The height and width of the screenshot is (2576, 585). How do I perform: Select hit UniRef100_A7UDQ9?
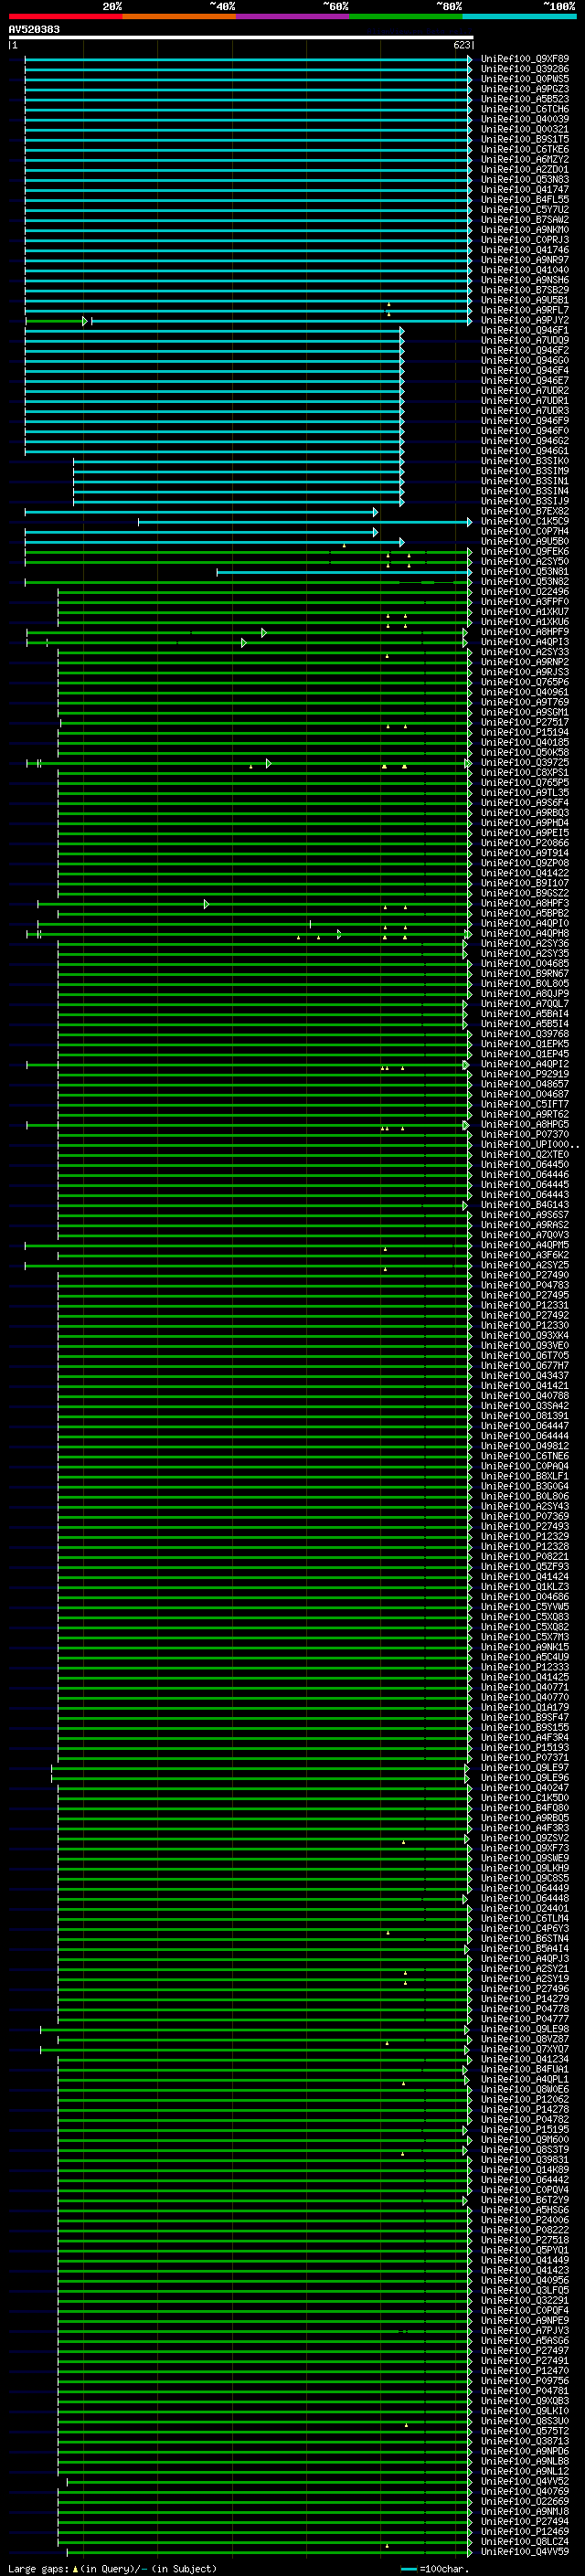click(525, 340)
